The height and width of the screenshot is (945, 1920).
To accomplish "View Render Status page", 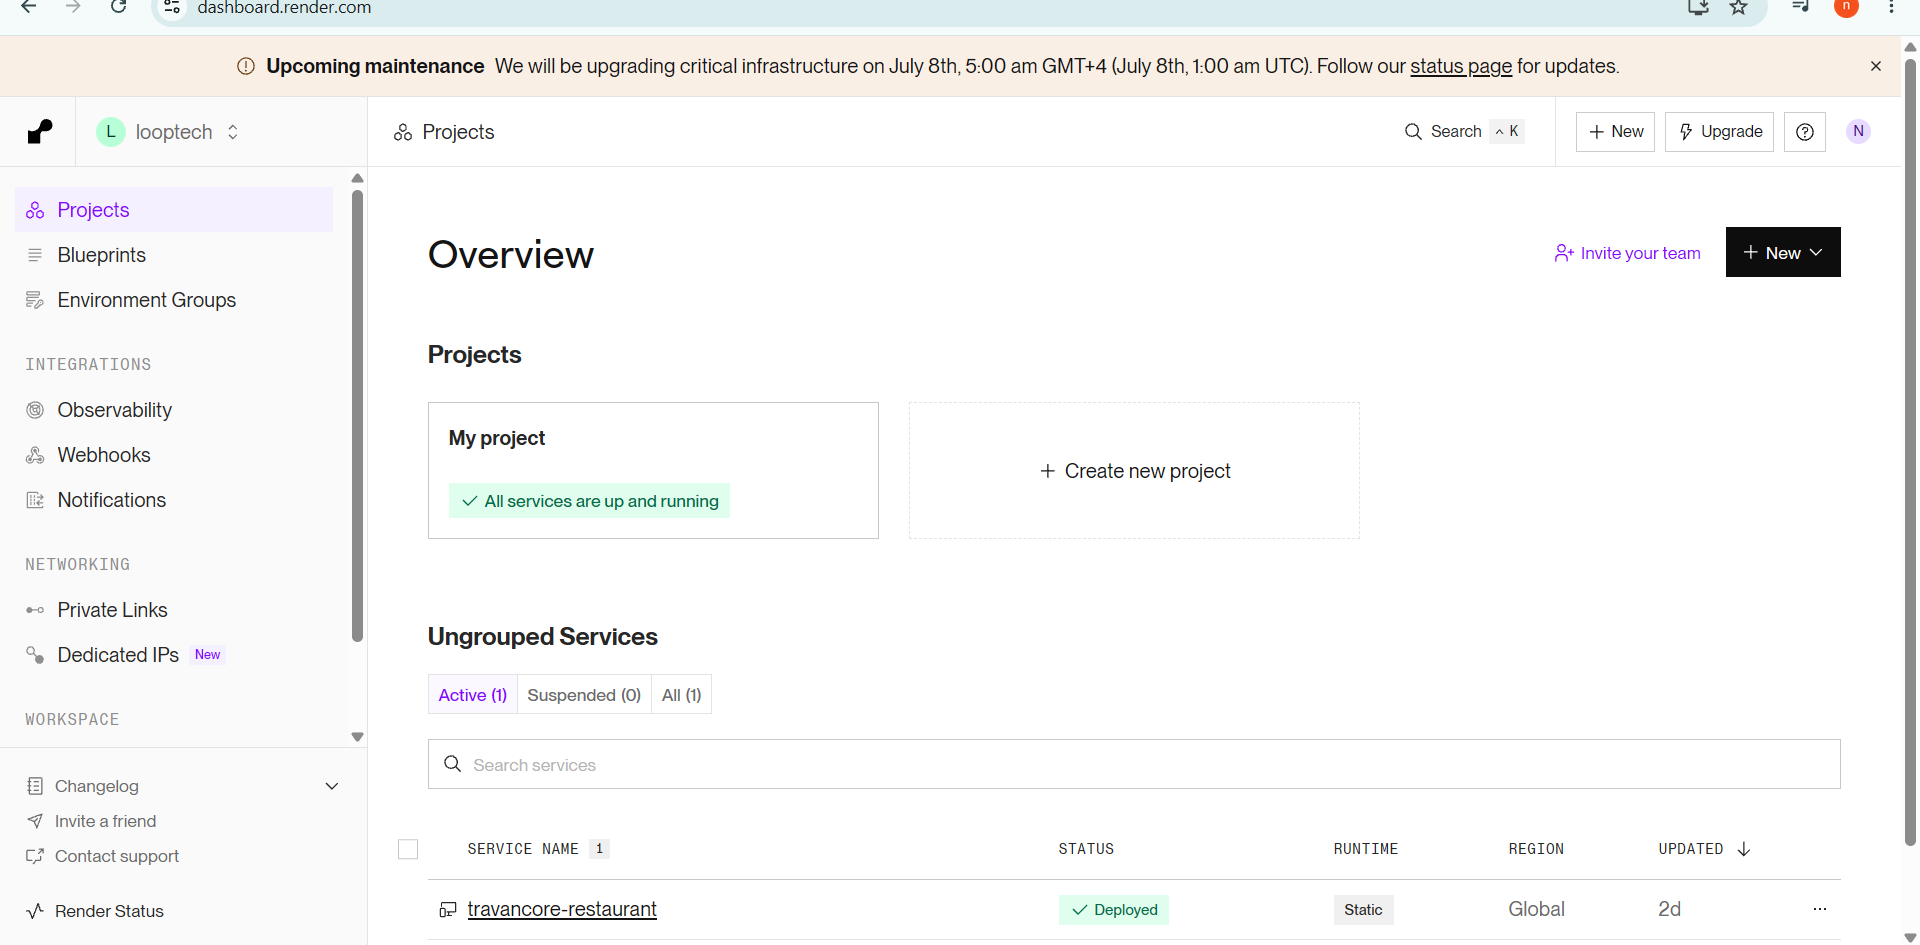I will pos(109,911).
